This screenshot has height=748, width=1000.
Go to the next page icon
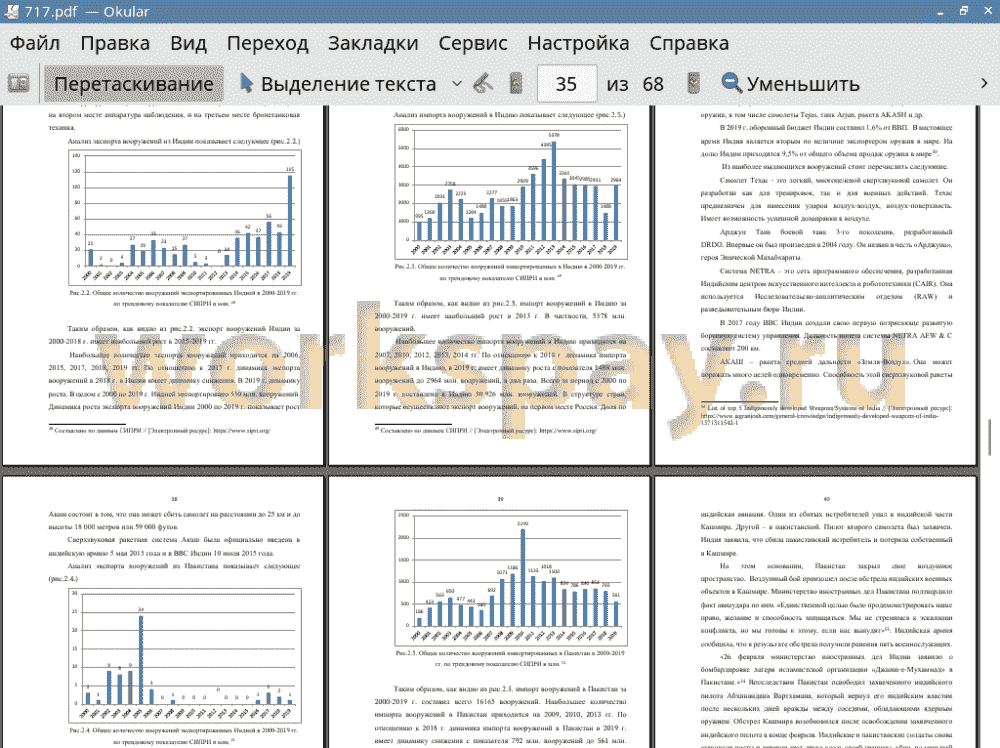click(693, 84)
